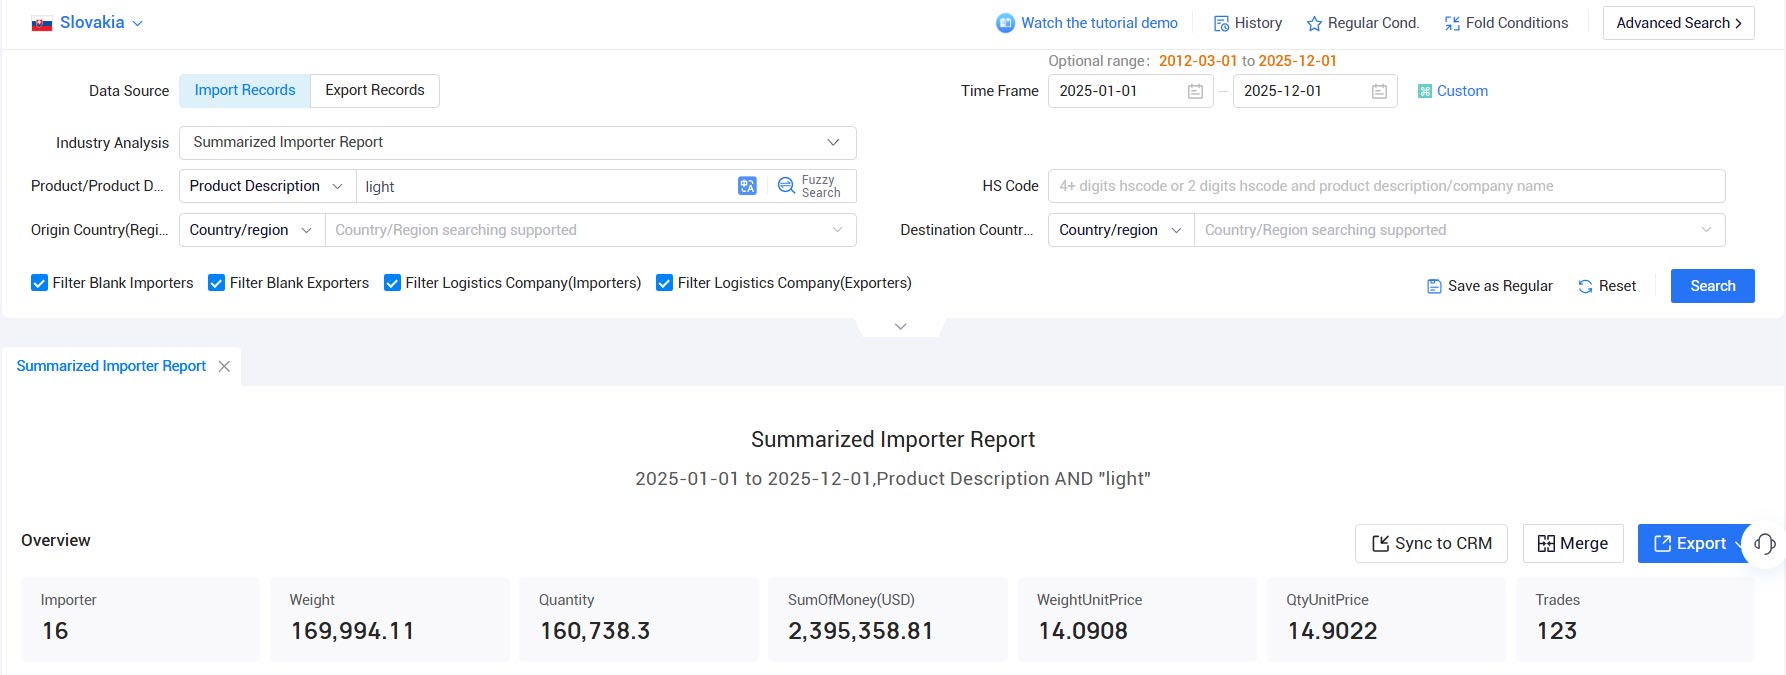Open the start date calendar icon

(x=1195, y=91)
